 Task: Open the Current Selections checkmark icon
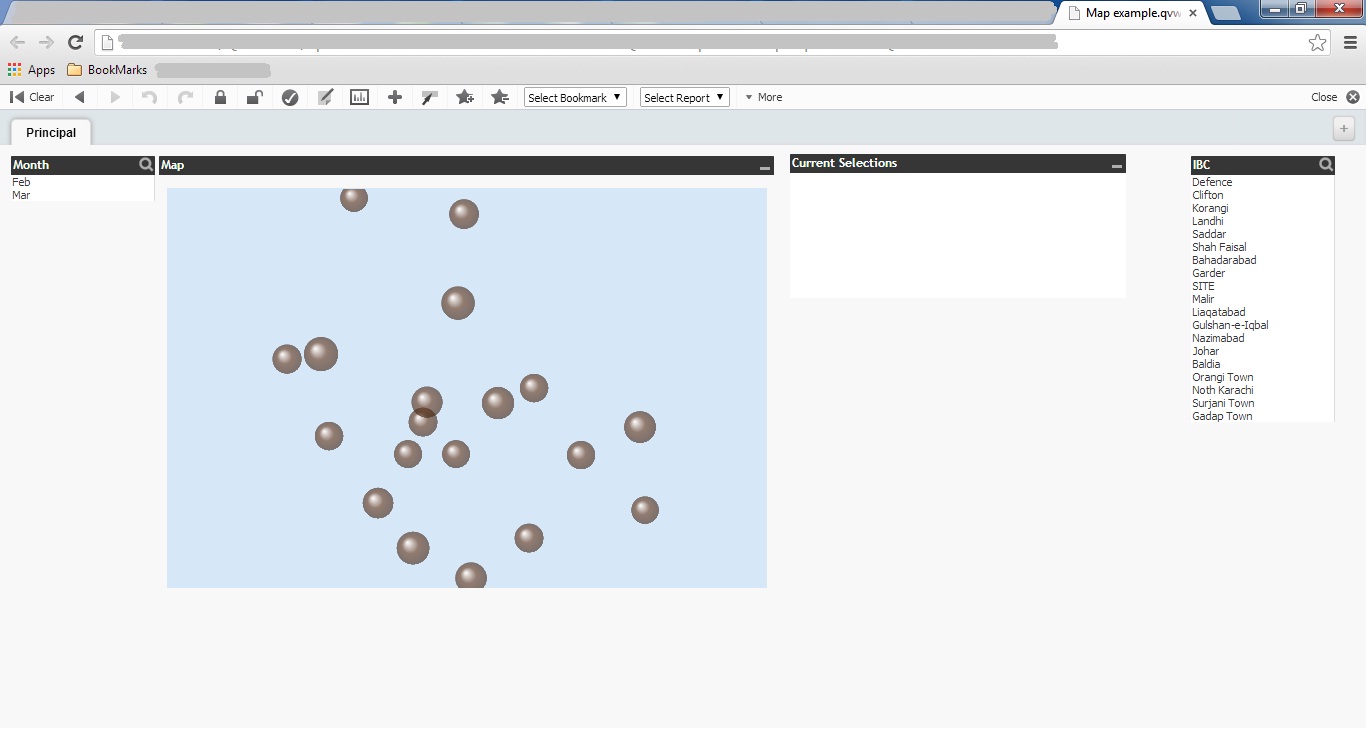(x=290, y=97)
